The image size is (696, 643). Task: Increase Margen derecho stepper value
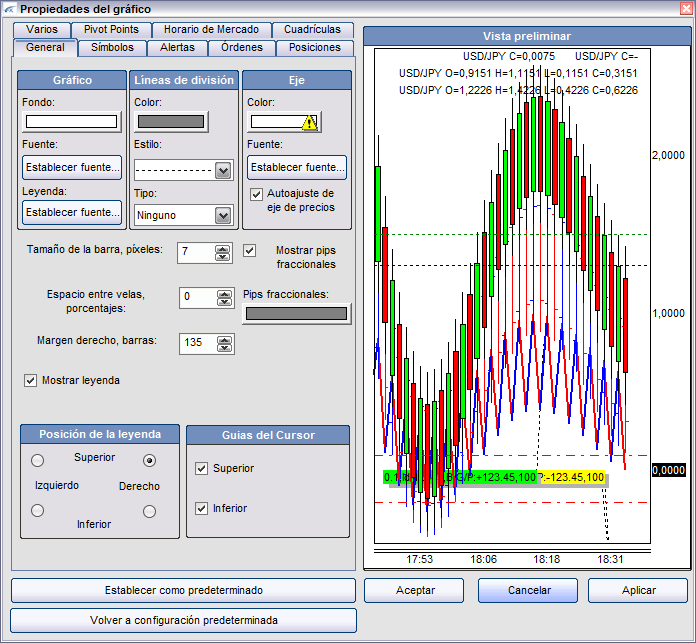(225, 338)
